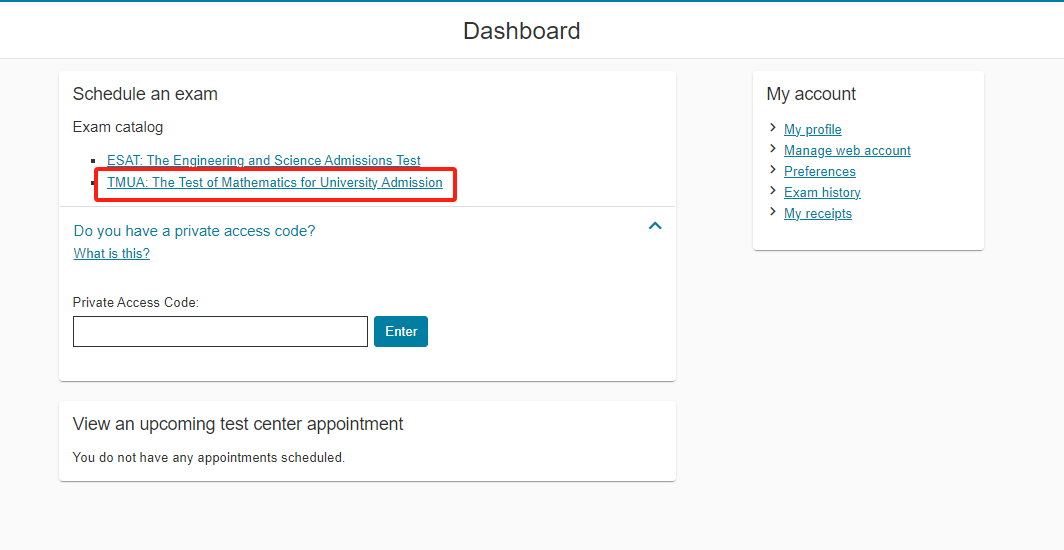Image resolution: width=1064 pixels, height=550 pixels.
Task: Click the Enter button for access code
Action: point(401,332)
